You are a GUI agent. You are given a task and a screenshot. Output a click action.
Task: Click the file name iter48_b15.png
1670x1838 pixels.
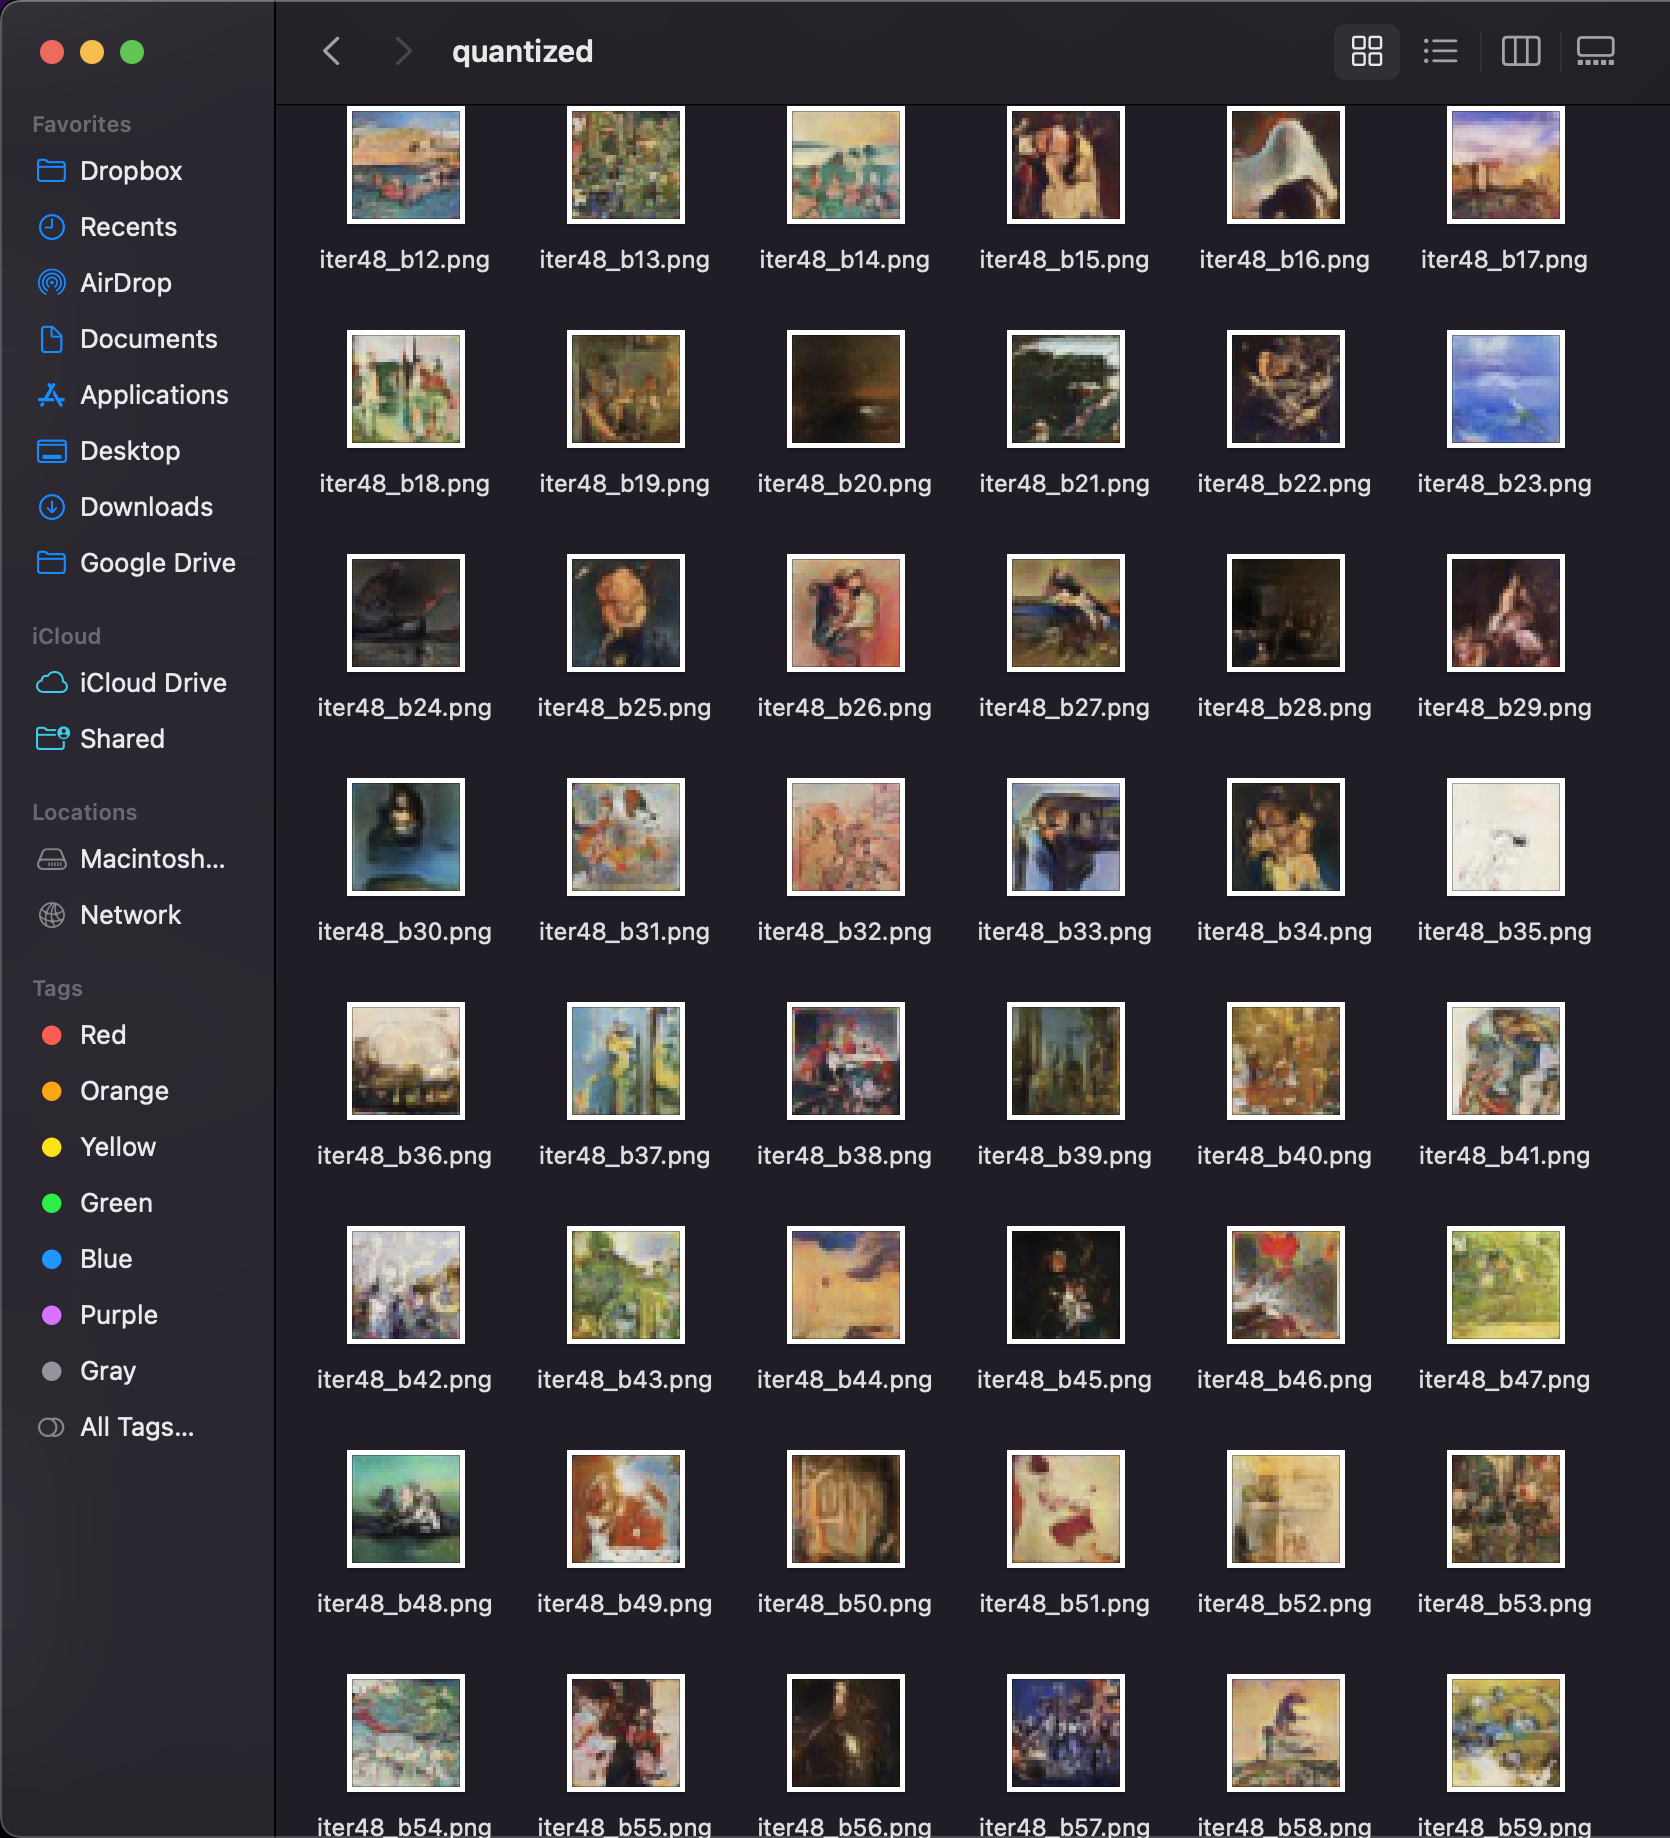[x=1064, y=260]
